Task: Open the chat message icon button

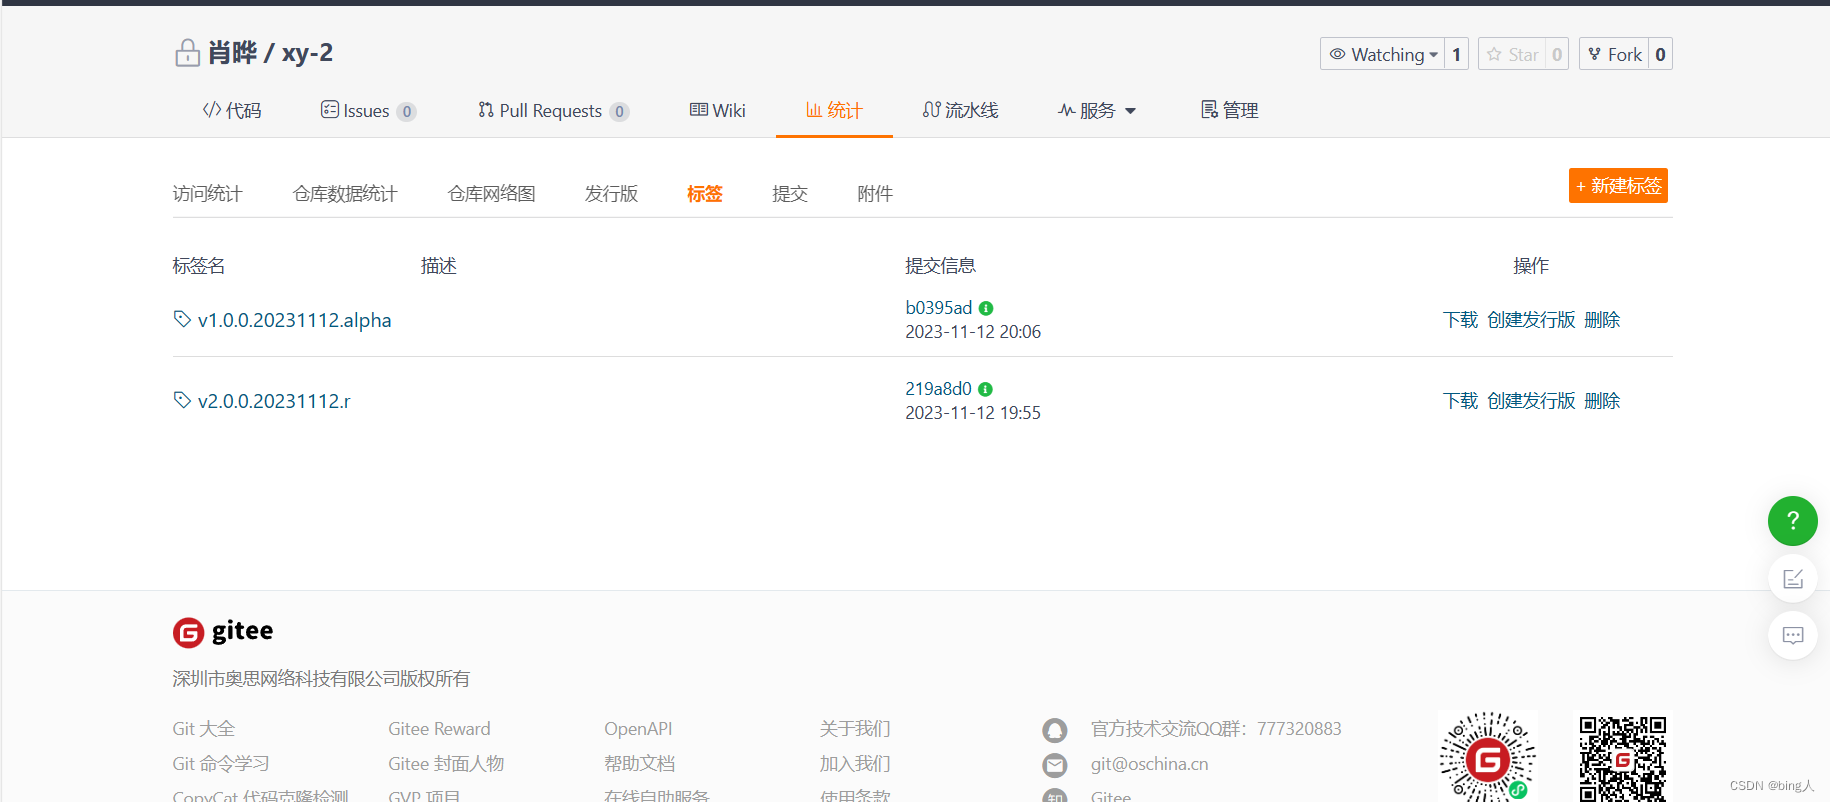Action: (1792, 635)
